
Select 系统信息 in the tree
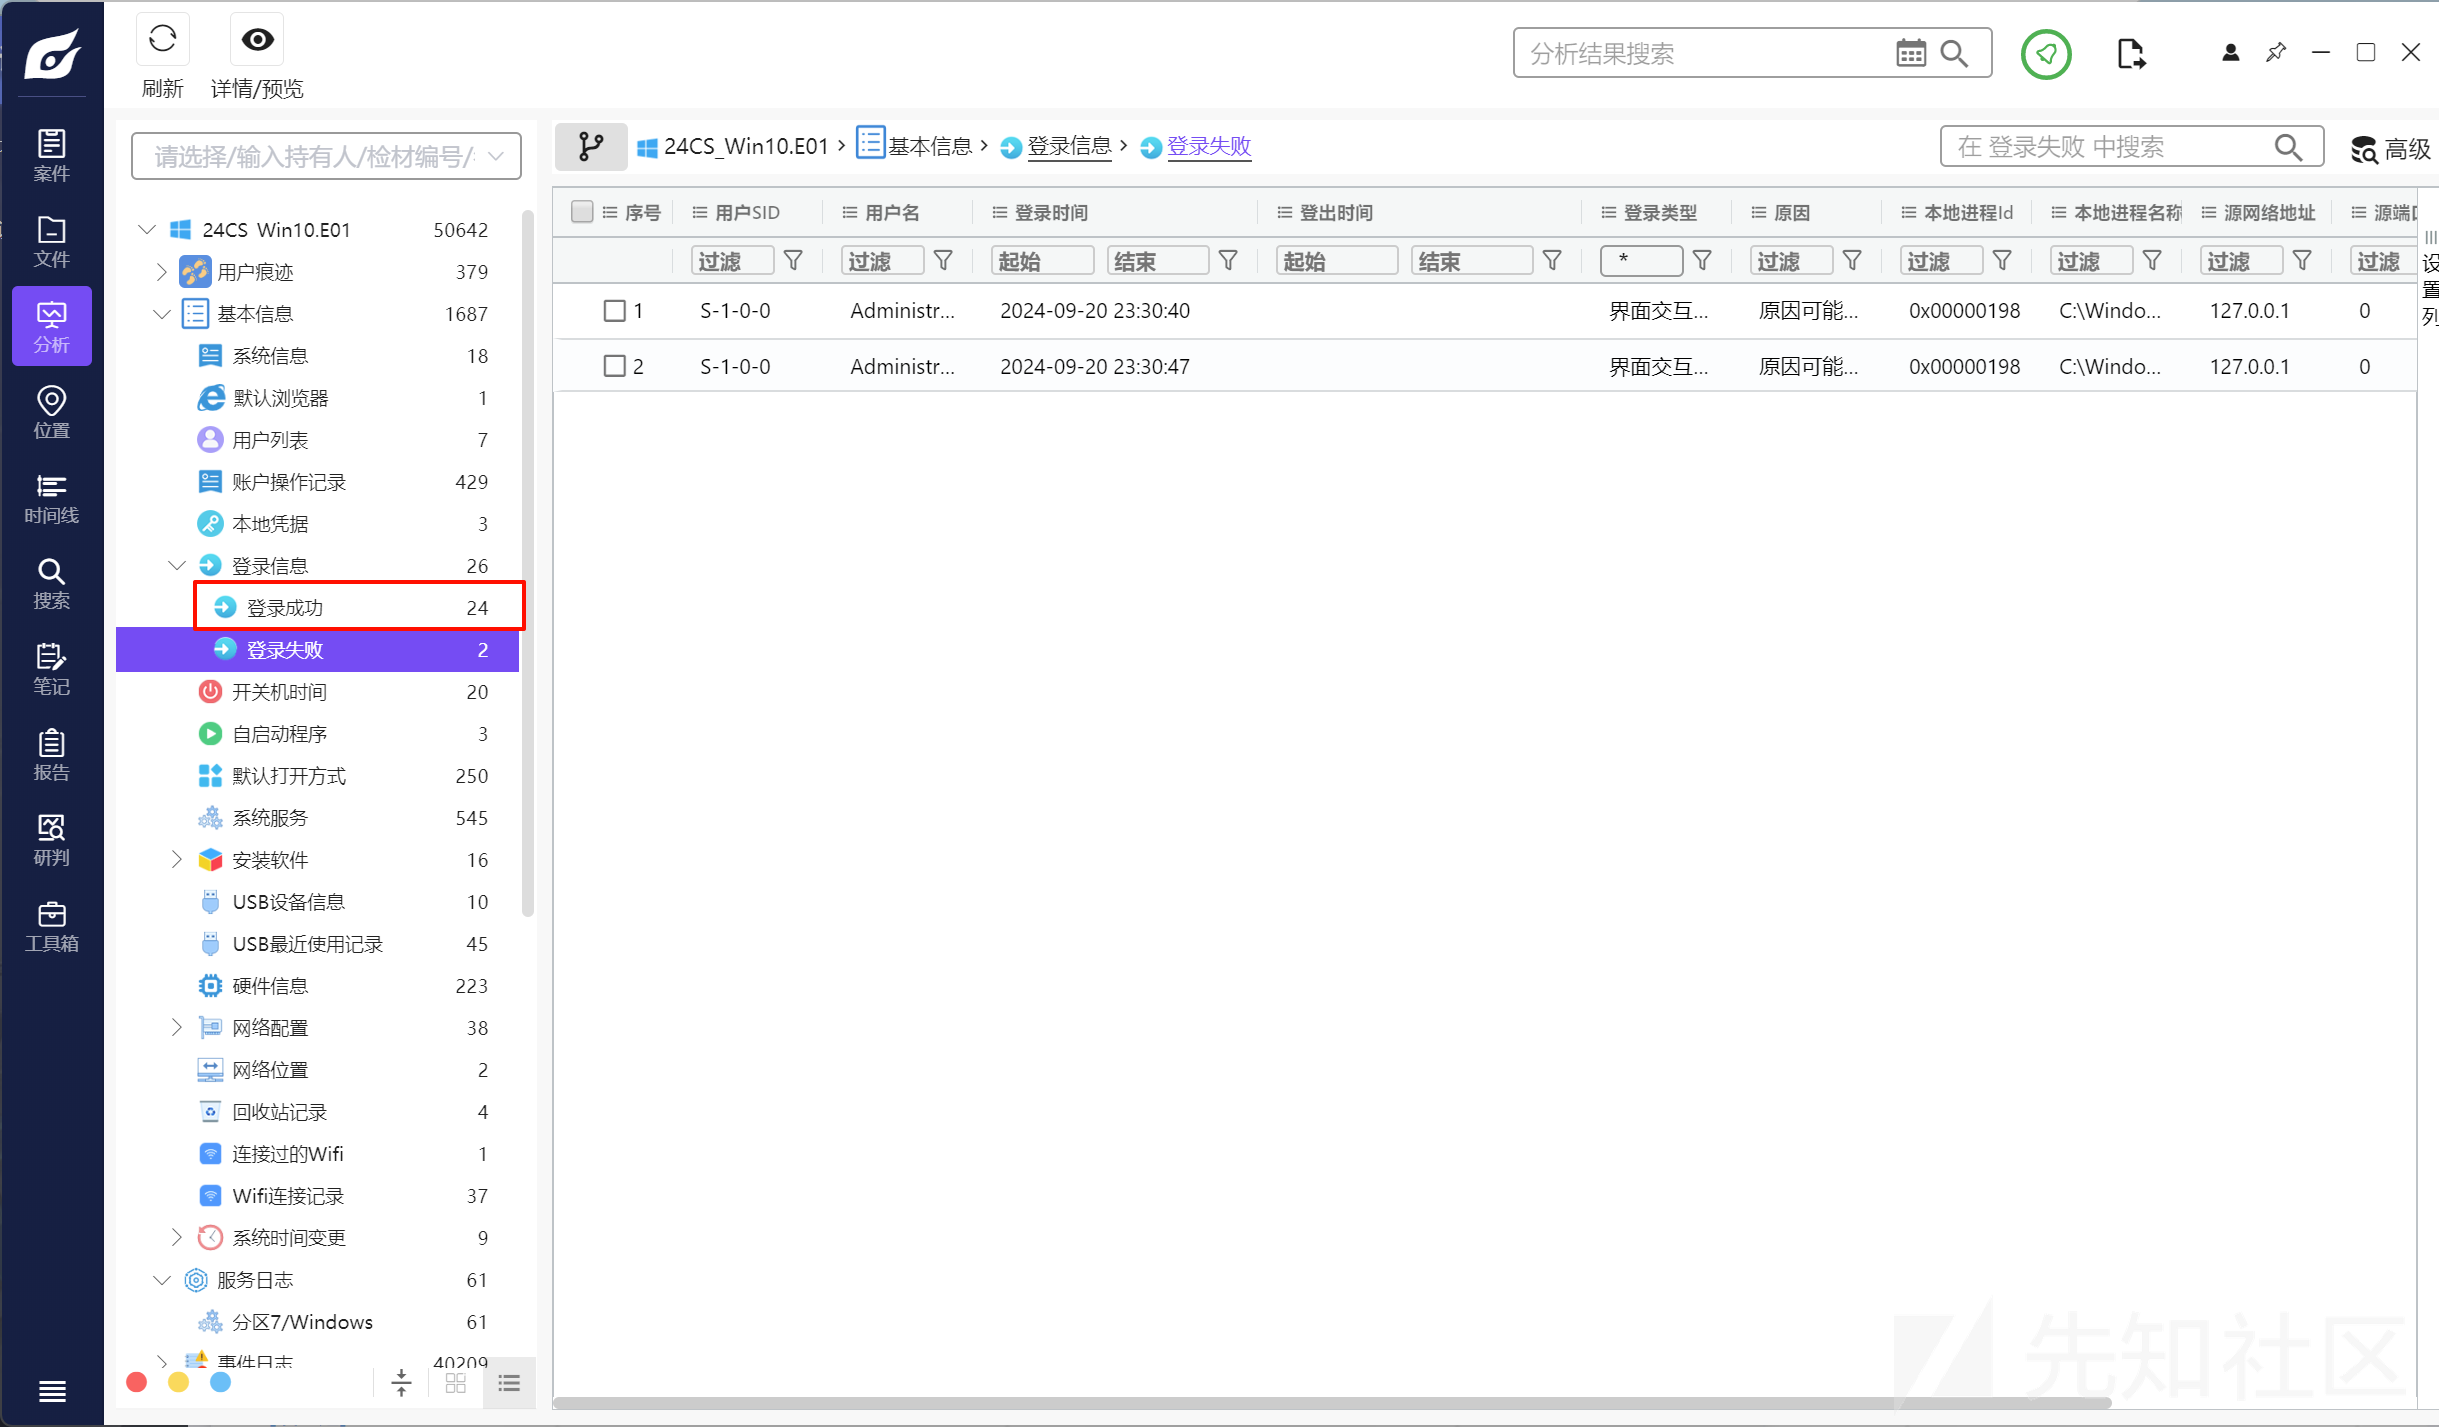pos(318,356)
